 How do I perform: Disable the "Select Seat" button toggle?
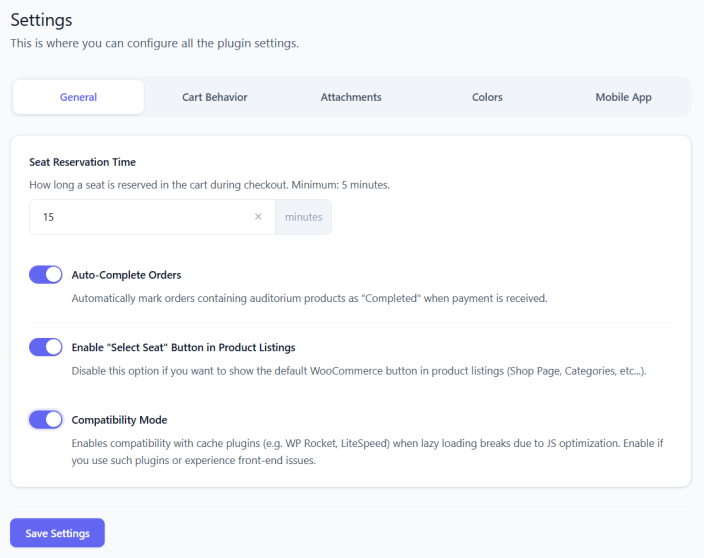coord(46,347)
